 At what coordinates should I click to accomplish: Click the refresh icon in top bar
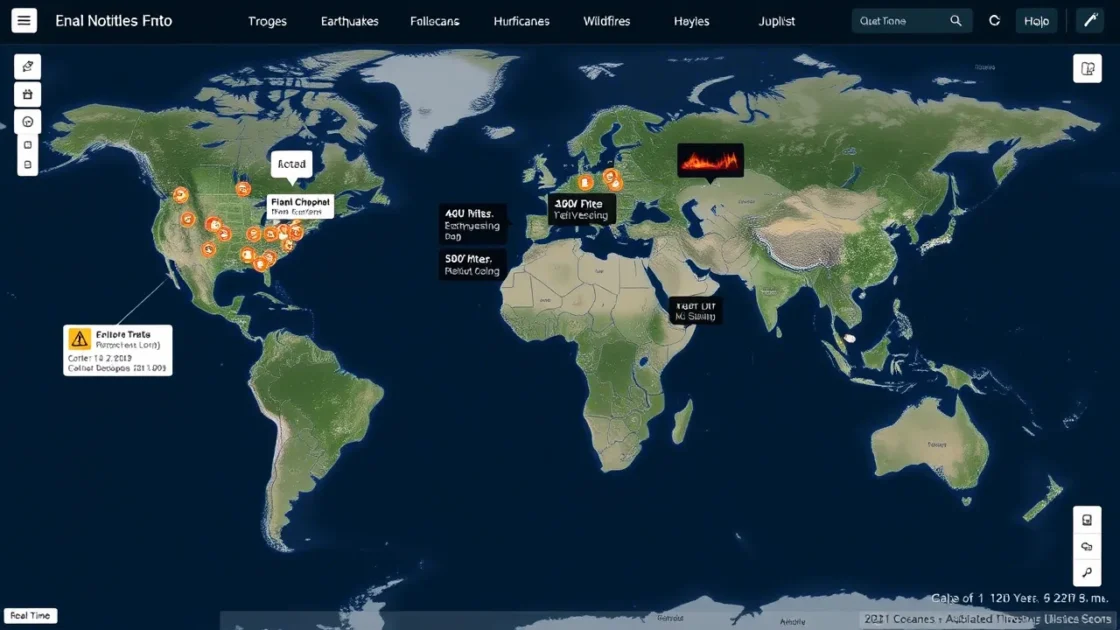point(994,21)
